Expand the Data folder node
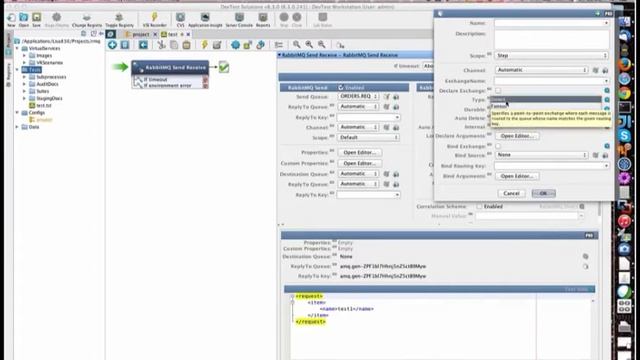This screenshot has width=640, height=360. [x=17, y=127]
